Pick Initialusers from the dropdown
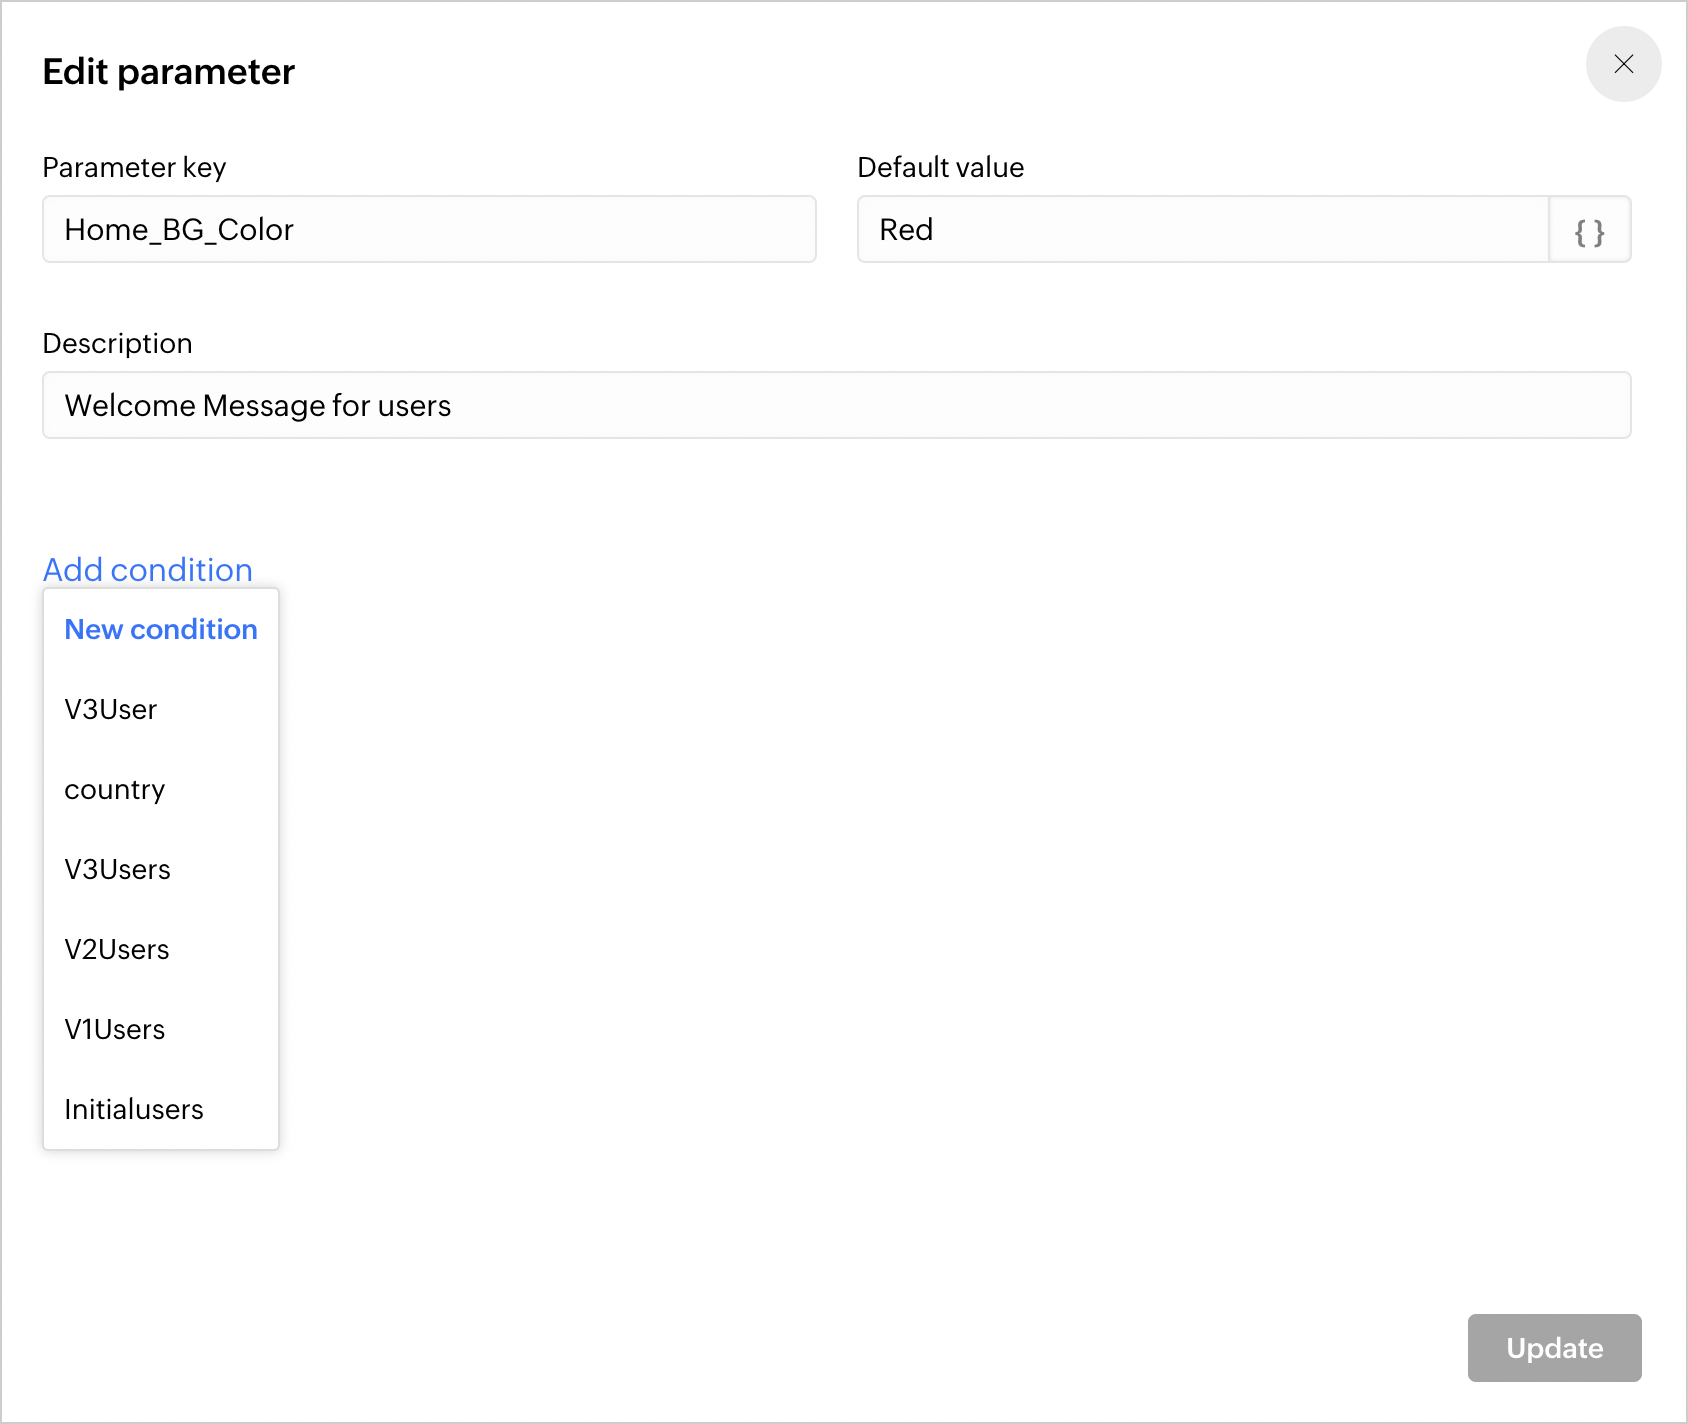The height and width of the screenshot is (1424, 1688). coord(134,1109)
